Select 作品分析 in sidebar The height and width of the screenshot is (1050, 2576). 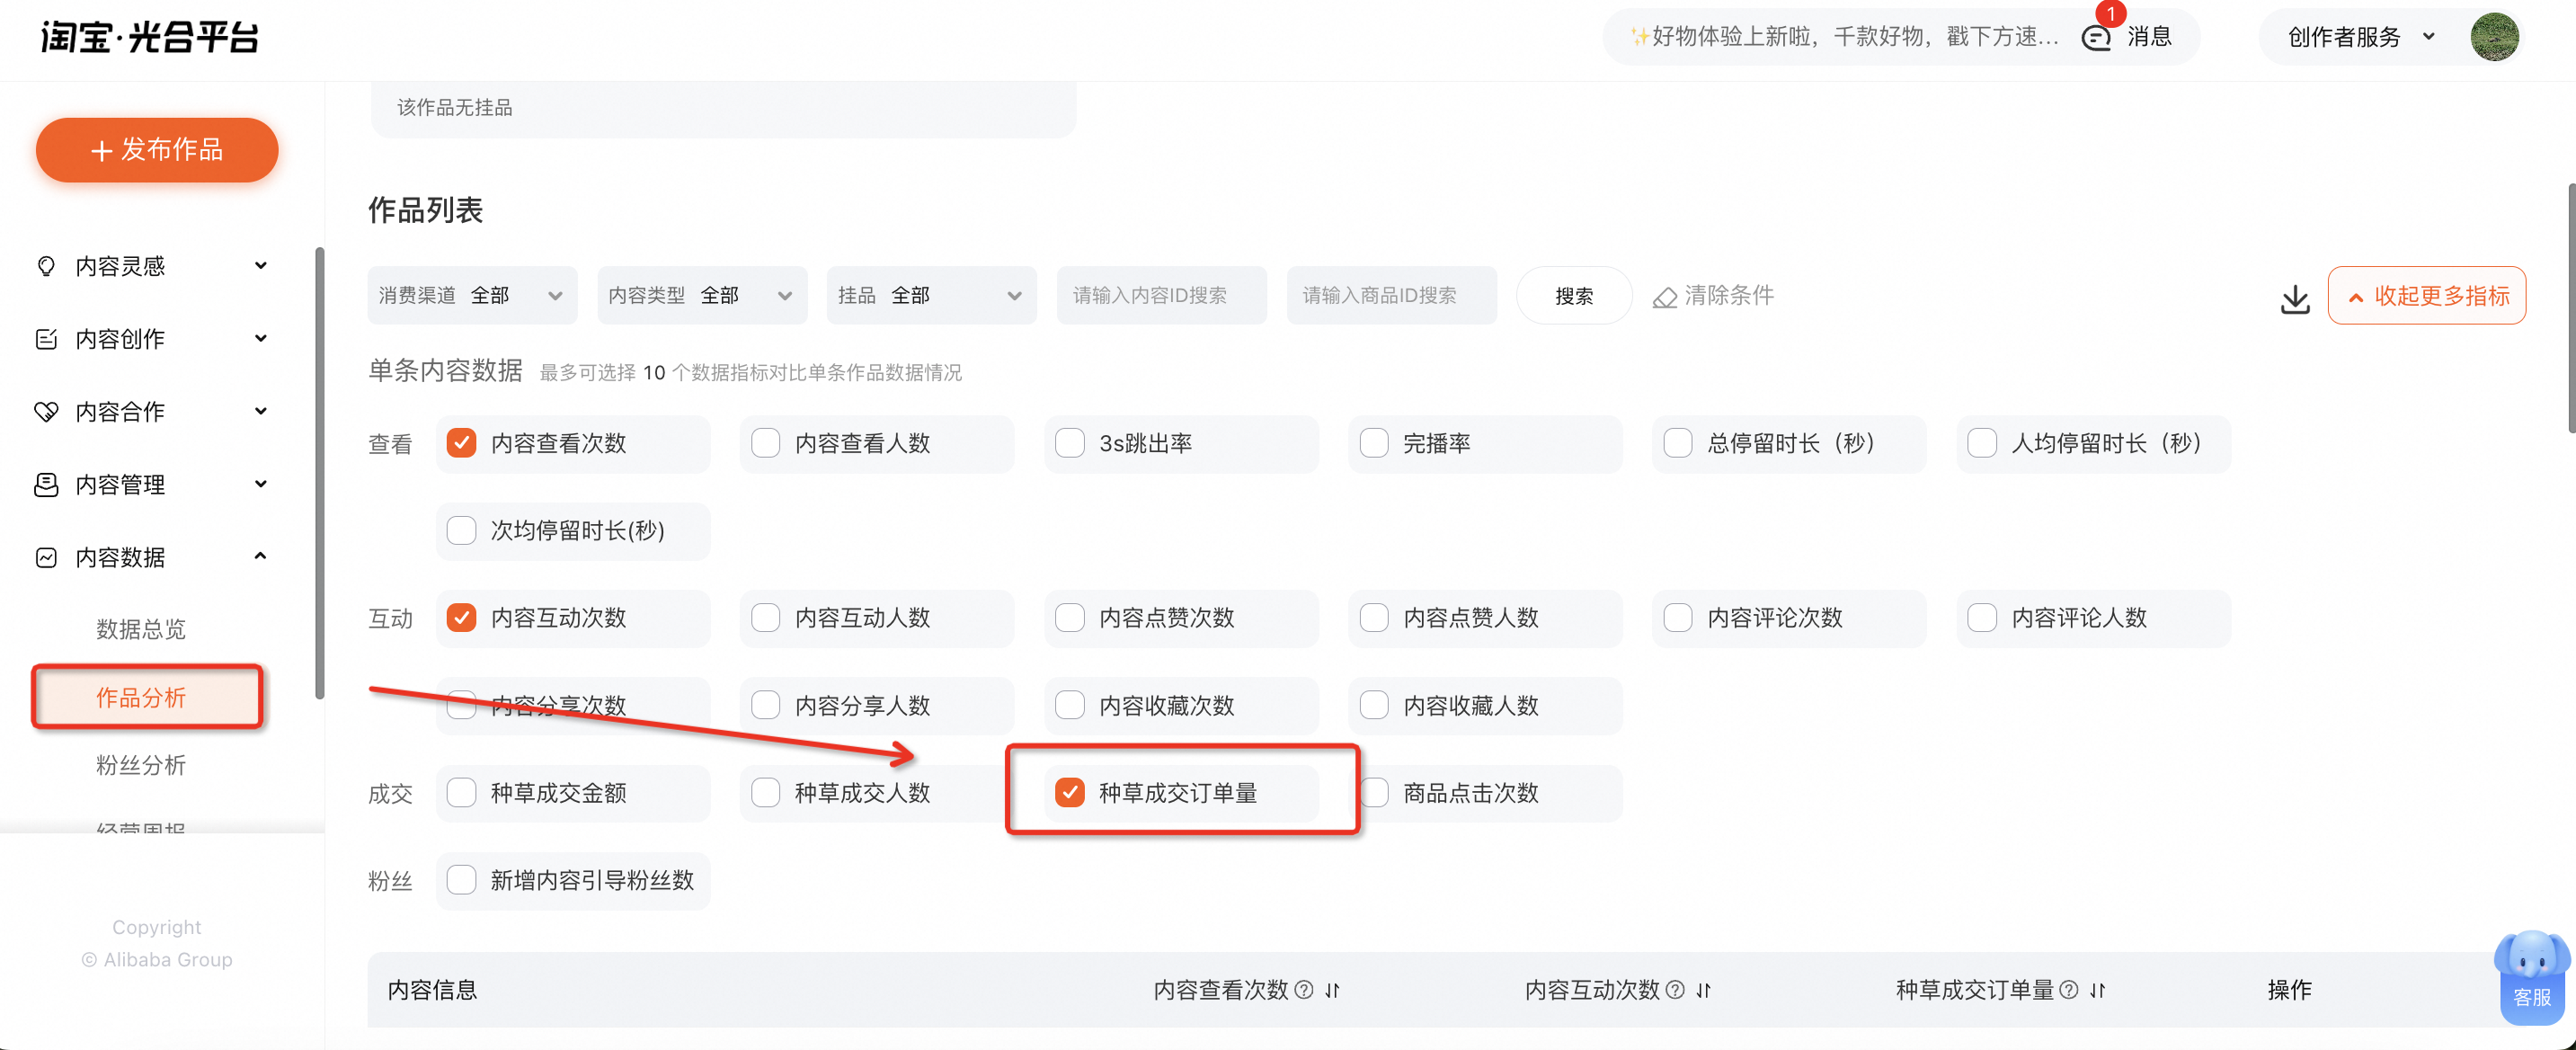point(147,697)
